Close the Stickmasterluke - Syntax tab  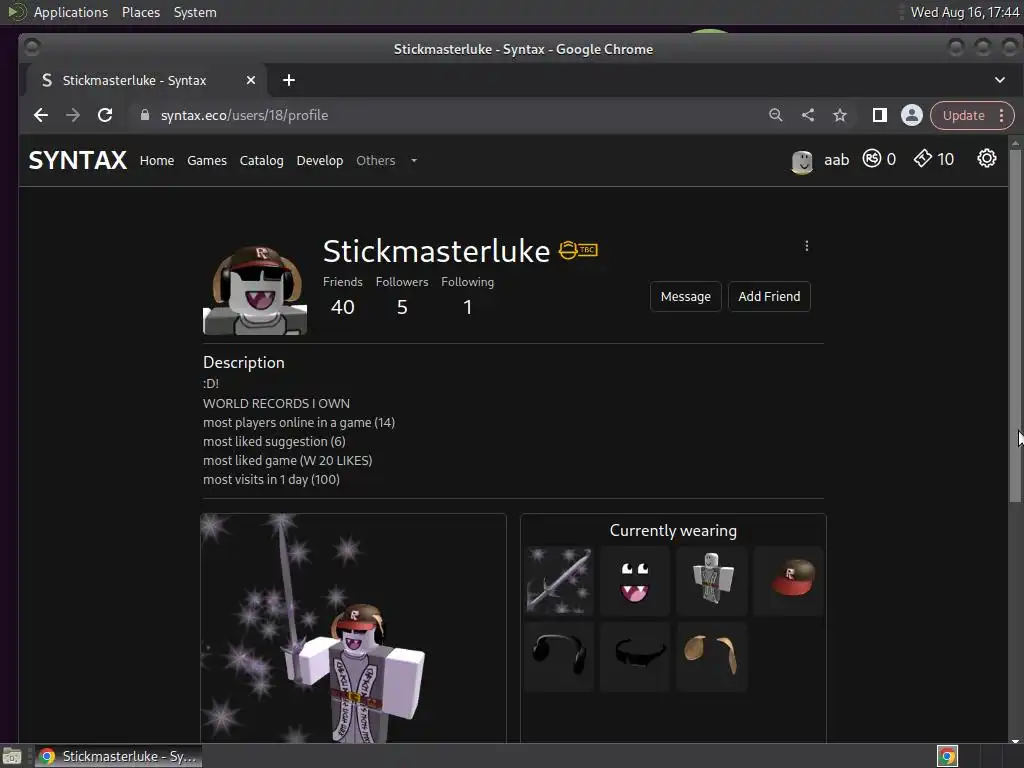tap(251, 80)
